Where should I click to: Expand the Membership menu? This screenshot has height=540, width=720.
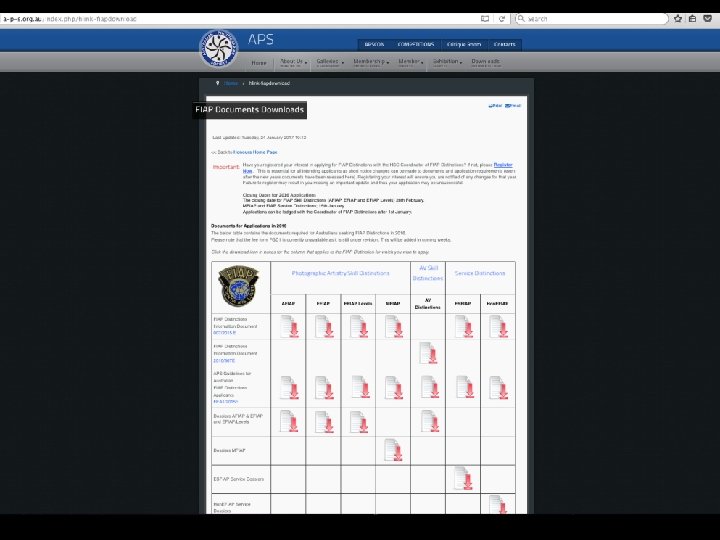coord(371,62)
